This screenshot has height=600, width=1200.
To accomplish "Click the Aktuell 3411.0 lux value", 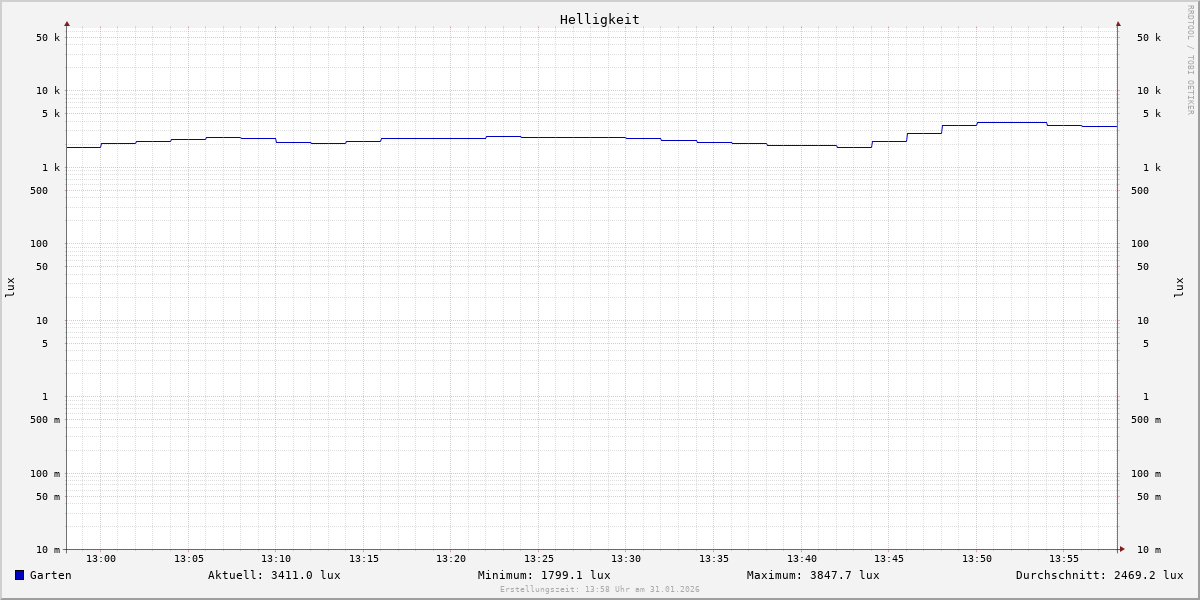I will point(274,575).
